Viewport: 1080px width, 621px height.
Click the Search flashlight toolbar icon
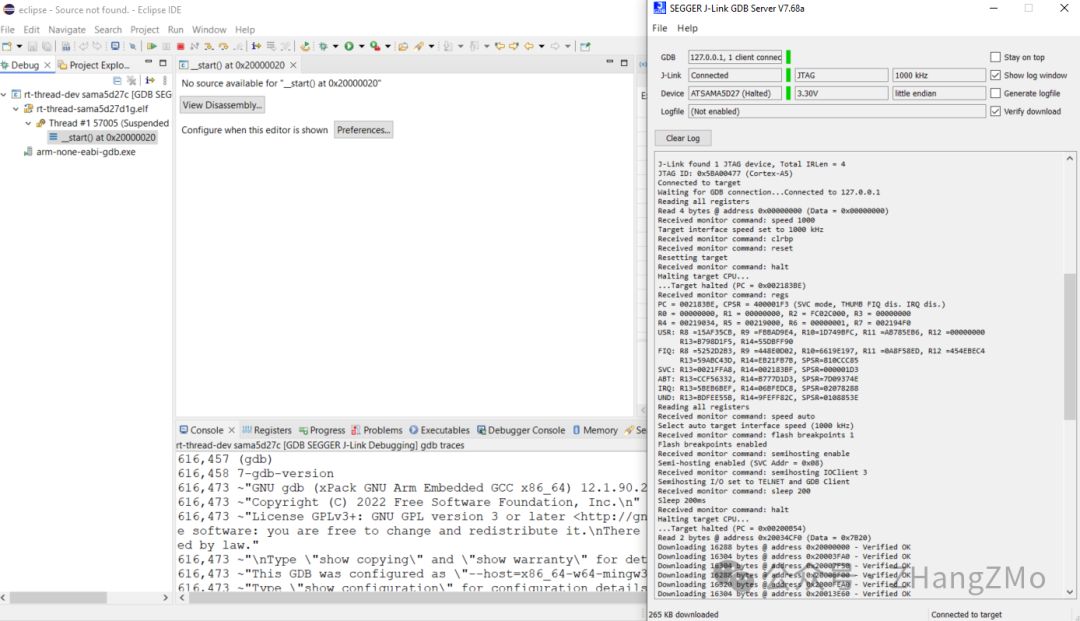[x=419, y=46]
